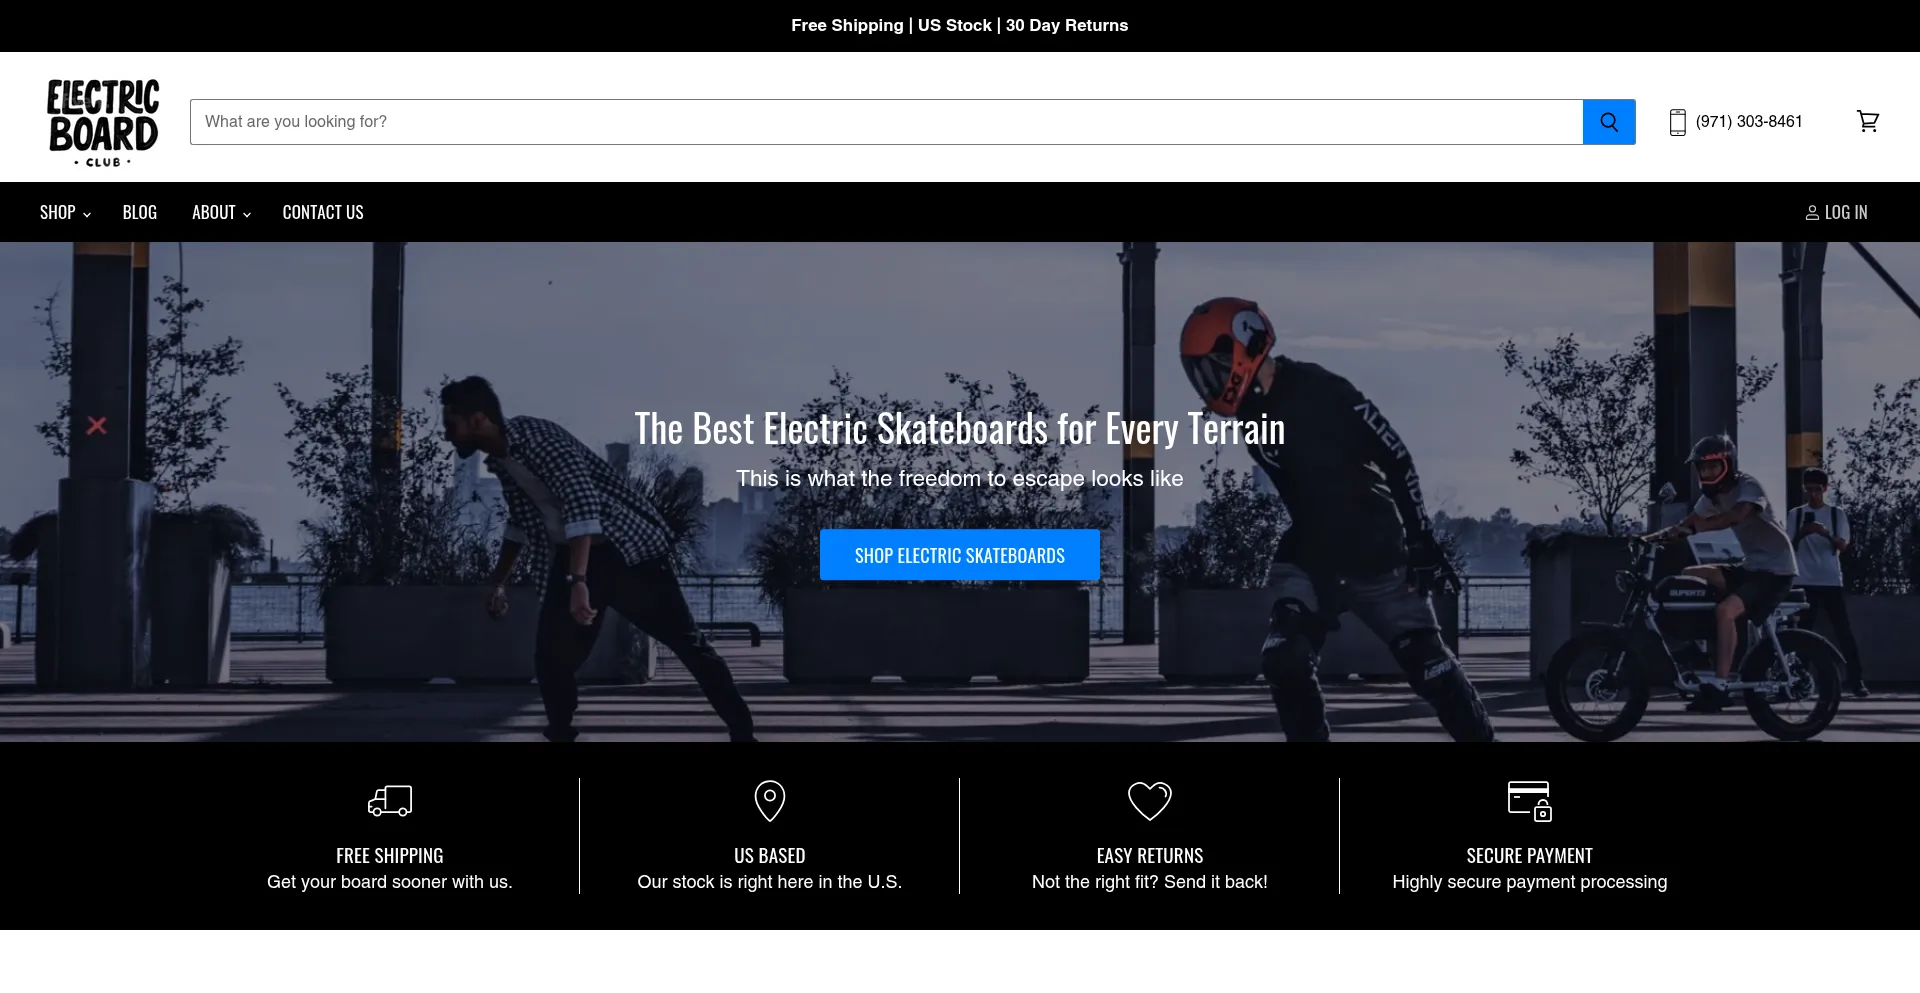Click the 'EASY RETURNS' heading

pyautogui.click(x=1150, y=856)
